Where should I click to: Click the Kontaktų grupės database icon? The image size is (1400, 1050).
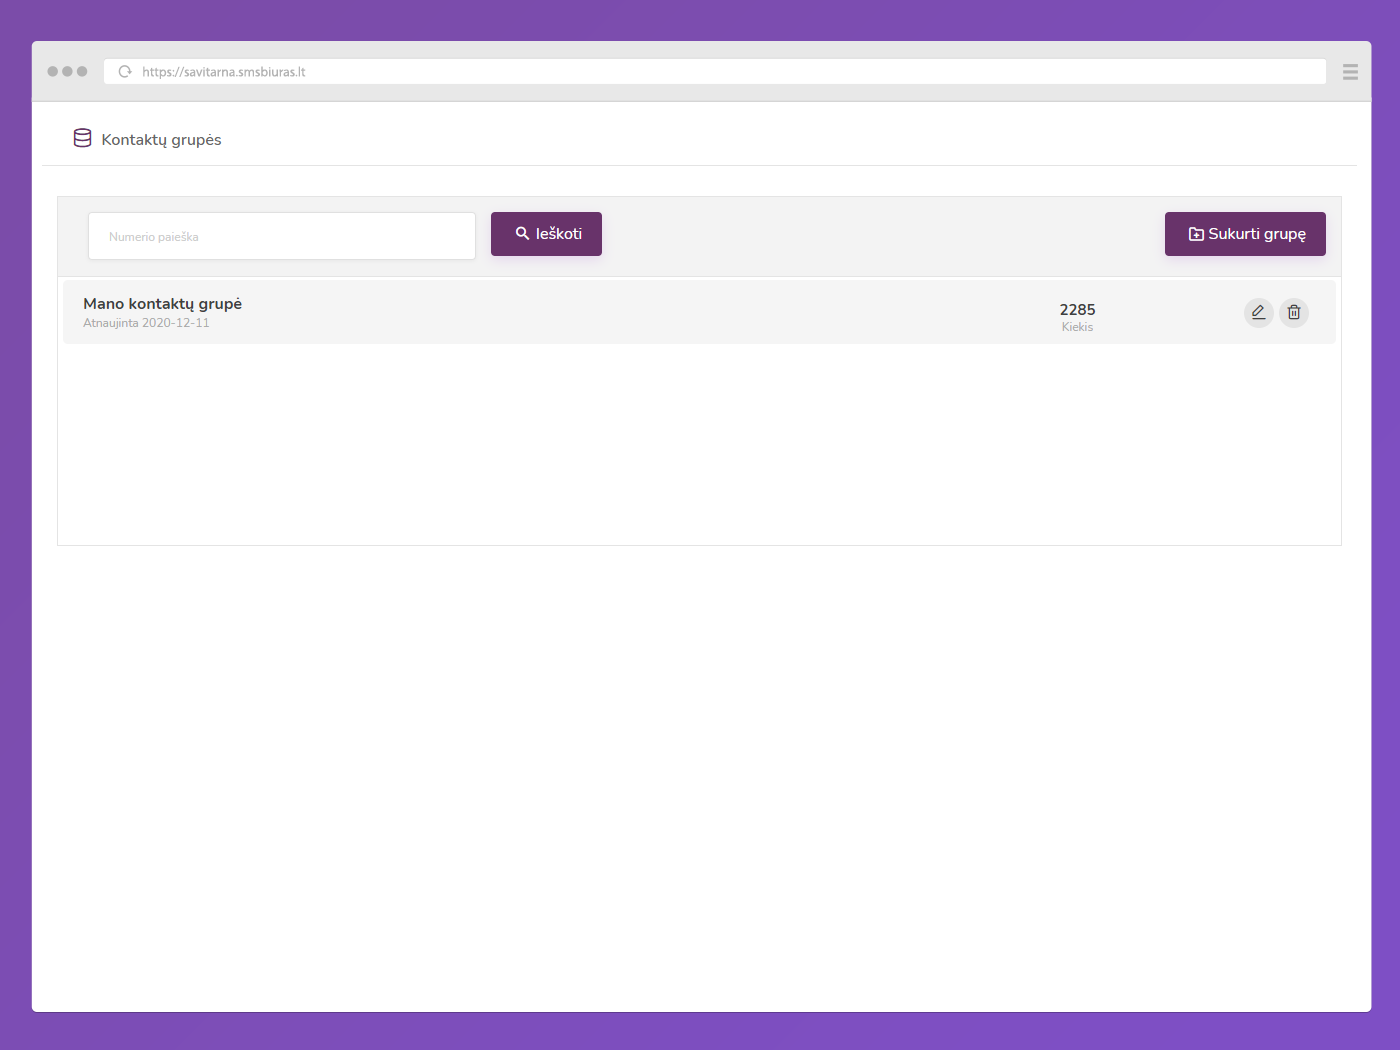pos(82,139)
